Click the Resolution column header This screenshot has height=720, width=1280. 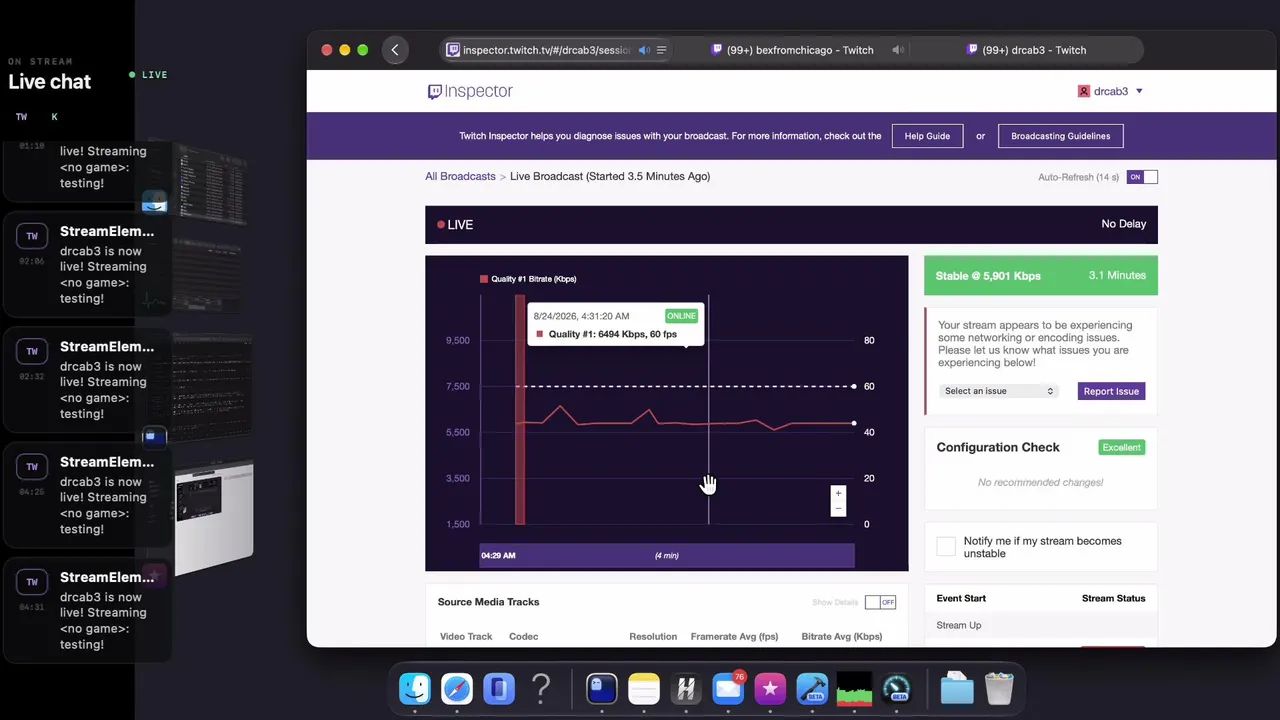[x=653, y=636]
